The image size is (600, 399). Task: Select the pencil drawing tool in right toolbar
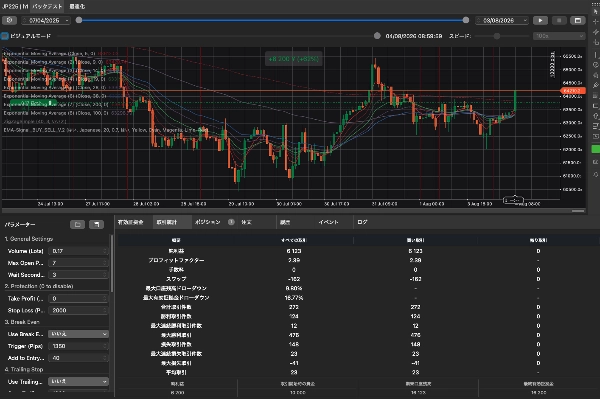click(x=596, y=85)
